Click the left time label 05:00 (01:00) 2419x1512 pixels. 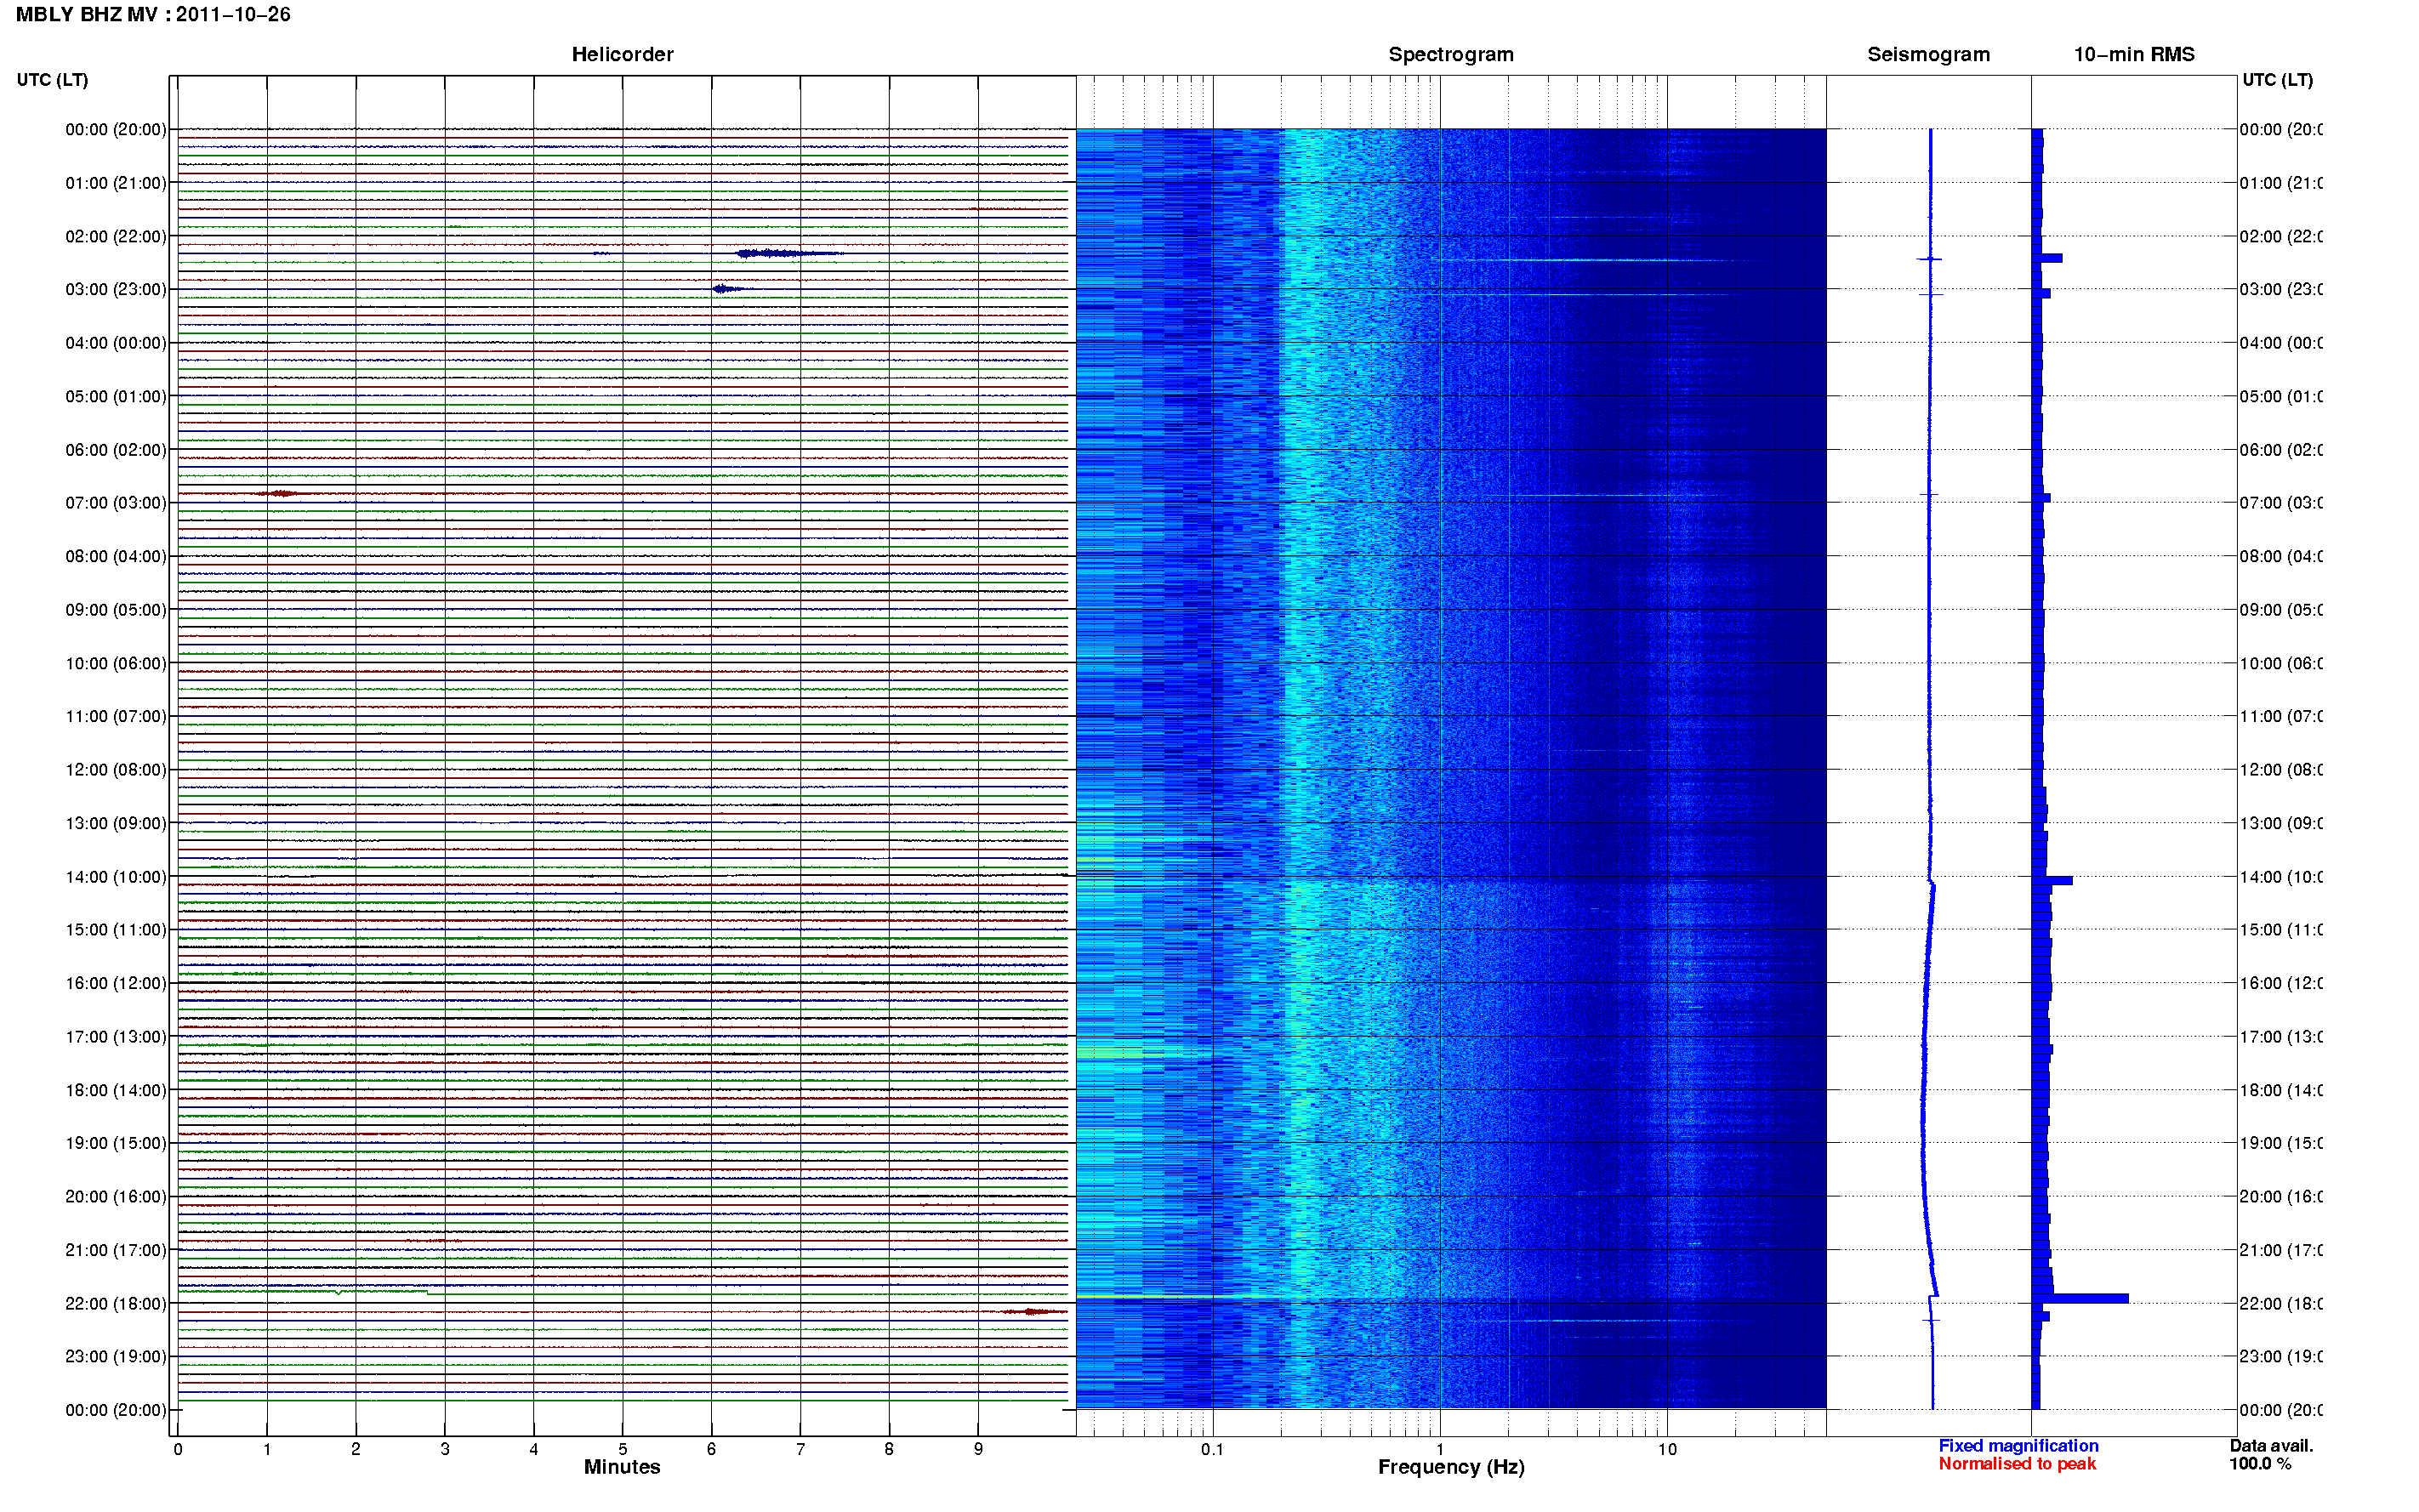pyautogui.click(x=116, y=397)
